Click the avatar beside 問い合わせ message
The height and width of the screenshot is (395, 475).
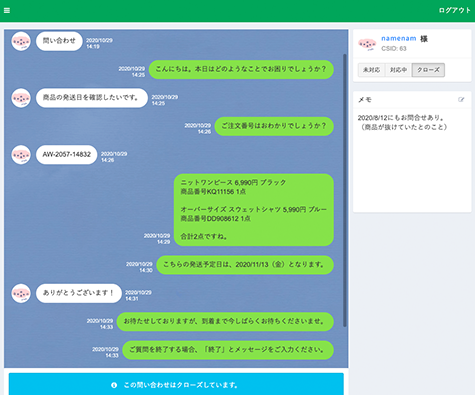(x=21, y=41)
